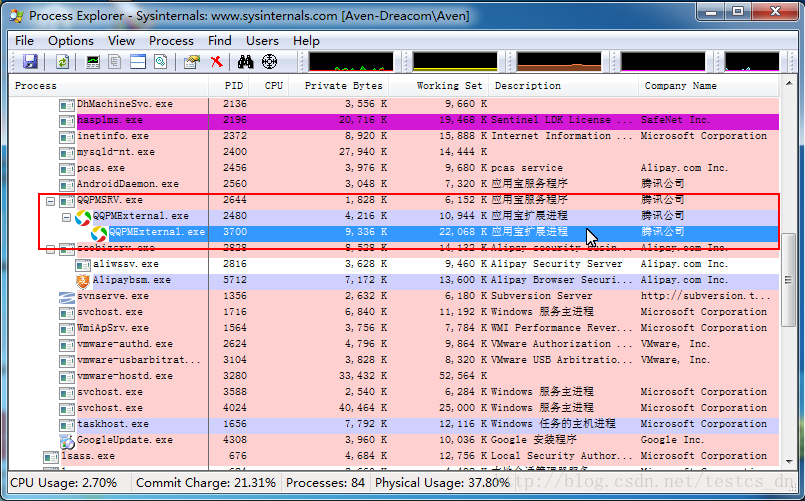Click the aliwssv.exe process icon
Screen dimensions: 805x501
(83, 265)
